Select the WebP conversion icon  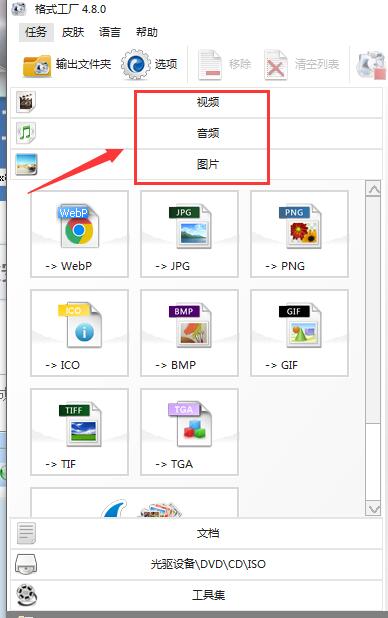pos(79,226)
